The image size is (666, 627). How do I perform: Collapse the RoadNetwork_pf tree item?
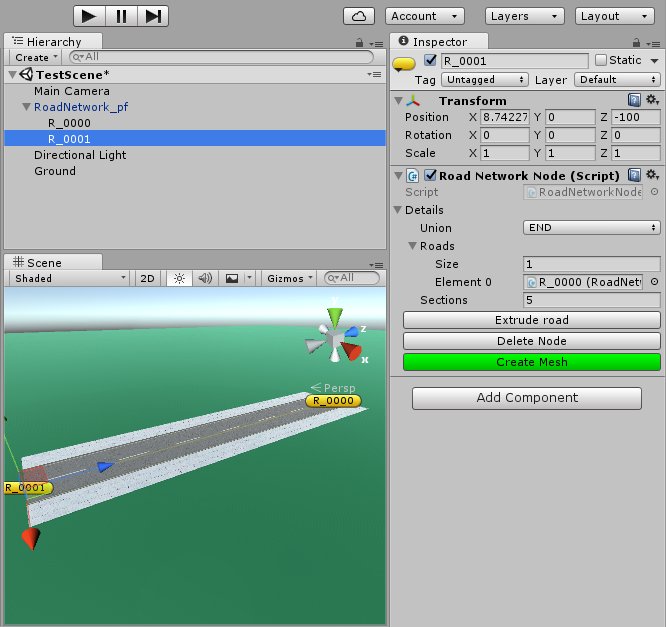[27, 107]
